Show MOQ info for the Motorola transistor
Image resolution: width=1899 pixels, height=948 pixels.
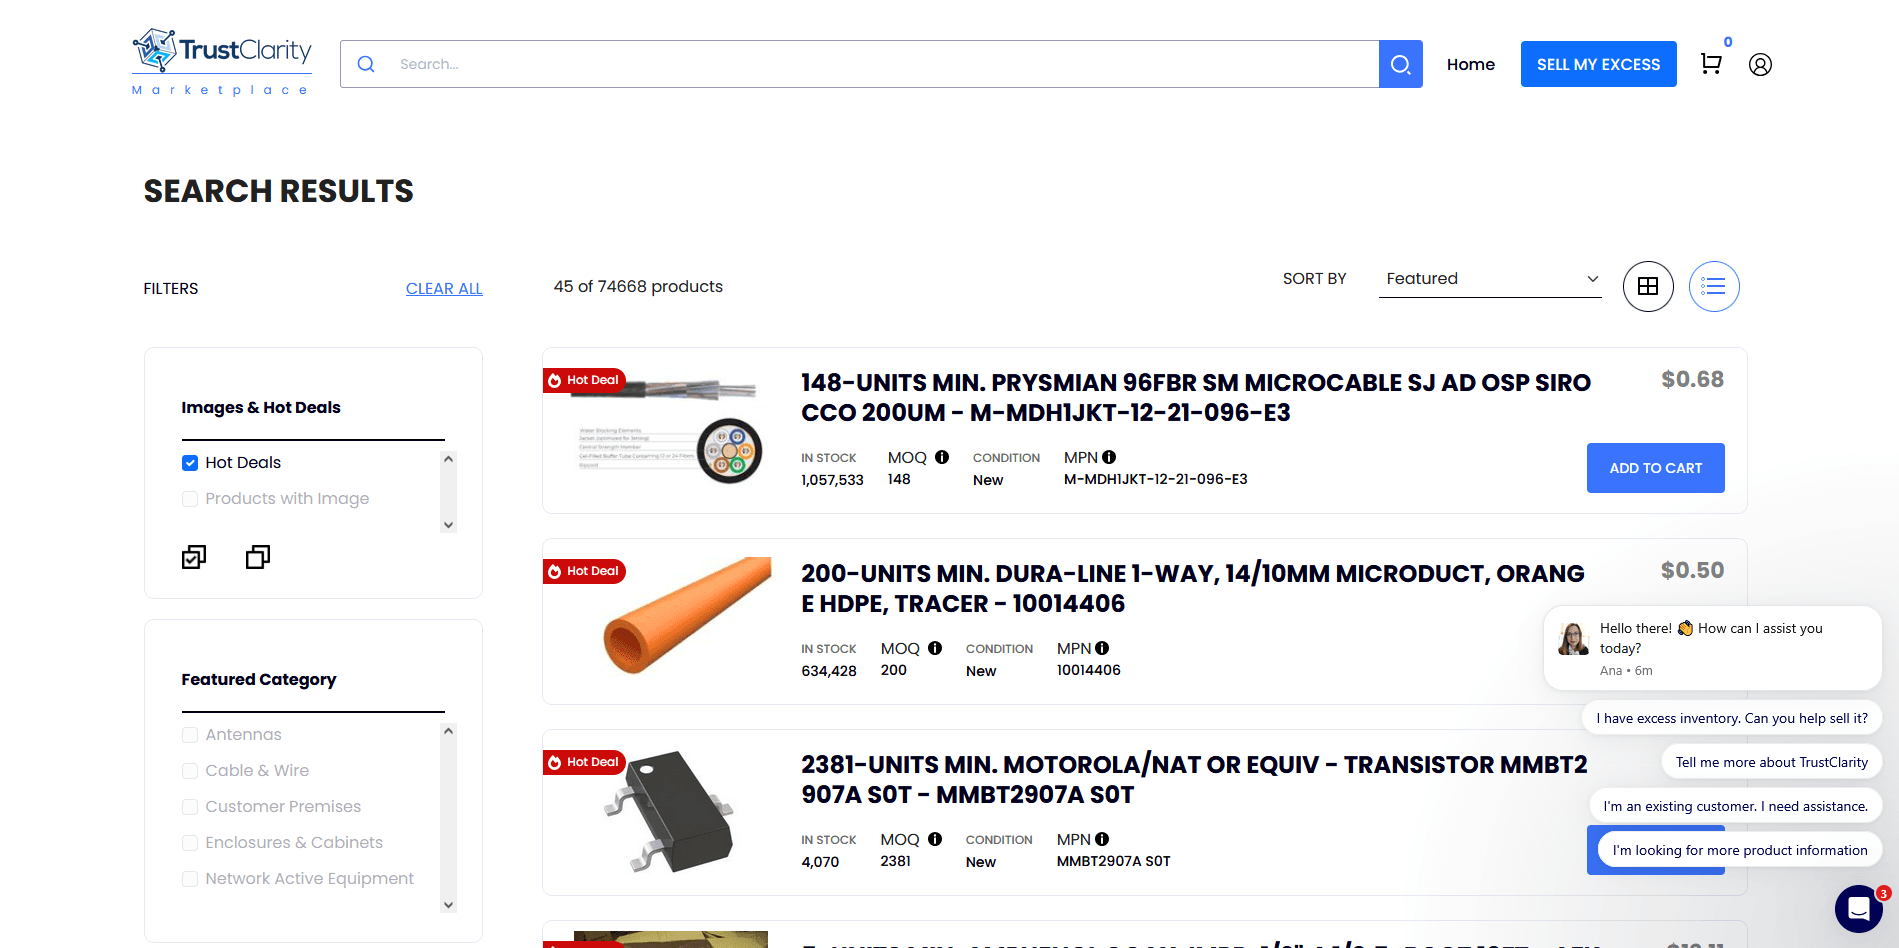click(935, 839)
